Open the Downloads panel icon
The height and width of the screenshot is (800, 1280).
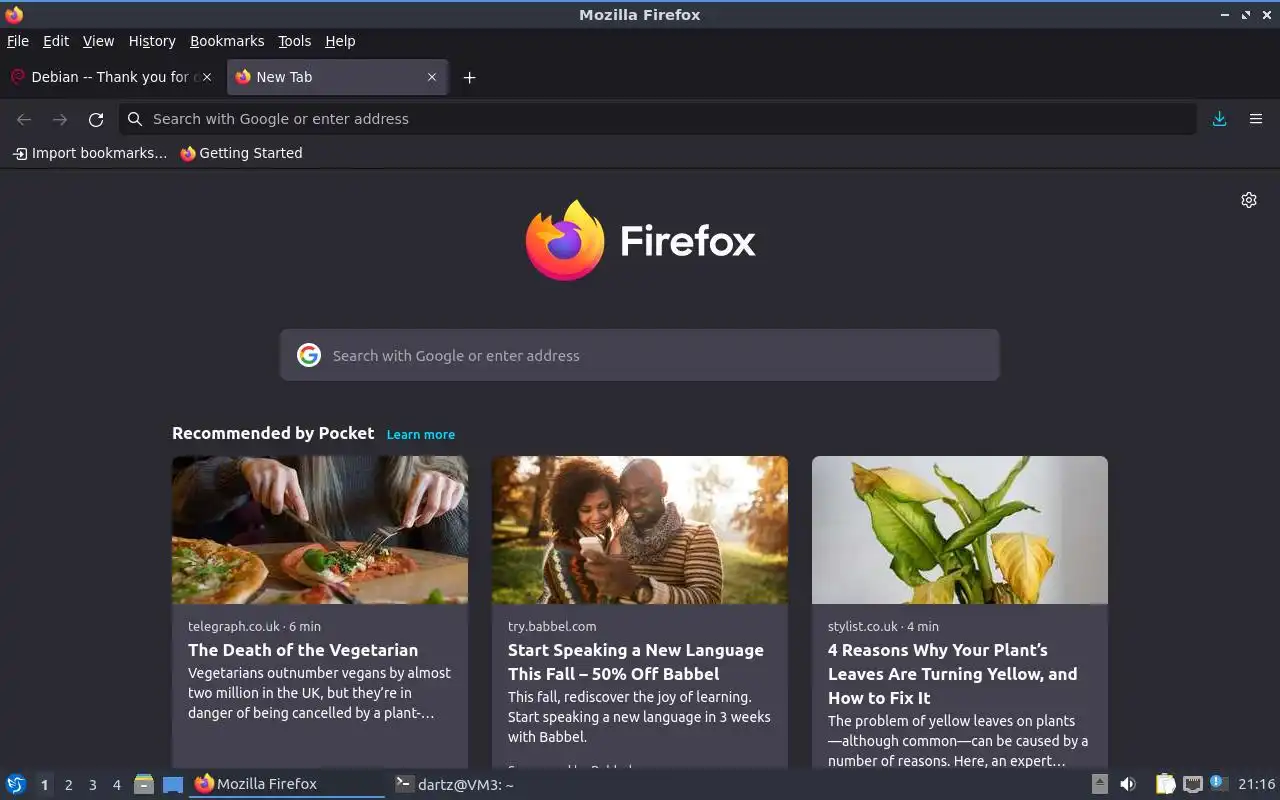[1219, 119]
